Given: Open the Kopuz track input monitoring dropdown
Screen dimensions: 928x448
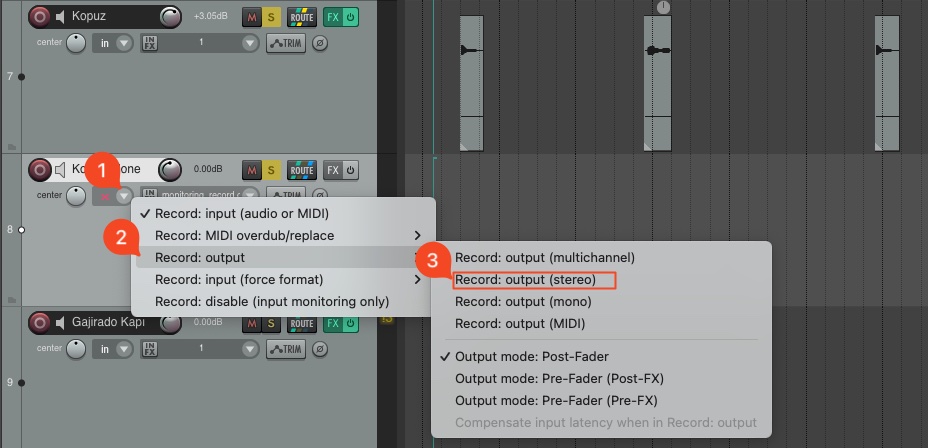Looking at the screenshot, I should tap(124, 43).
